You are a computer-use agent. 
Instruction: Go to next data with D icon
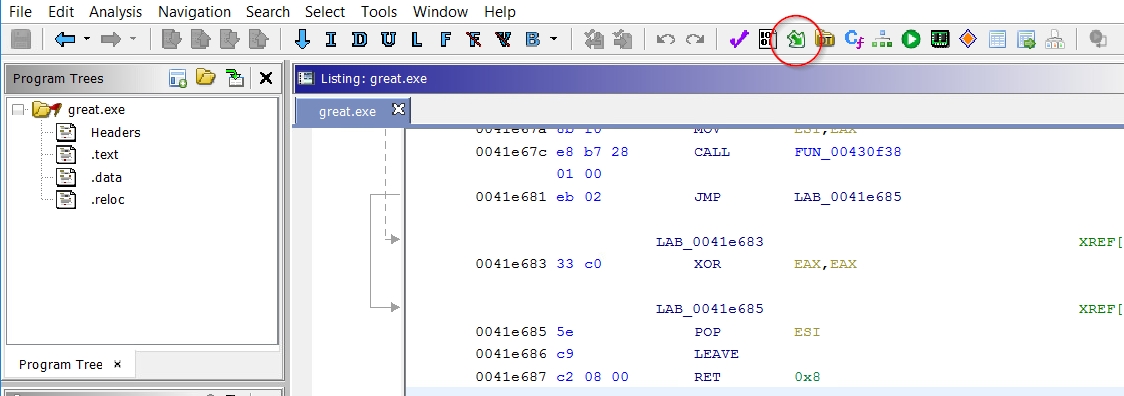point(359,39)
